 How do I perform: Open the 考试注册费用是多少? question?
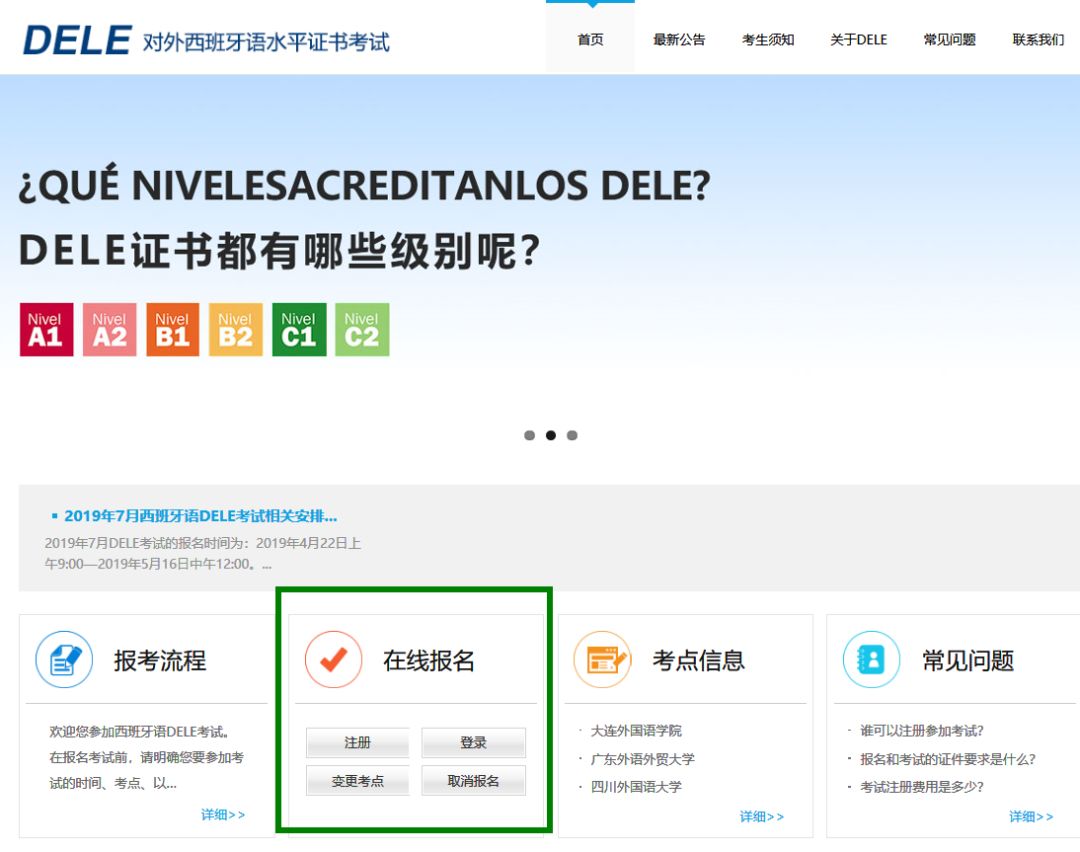click(922, 787)
